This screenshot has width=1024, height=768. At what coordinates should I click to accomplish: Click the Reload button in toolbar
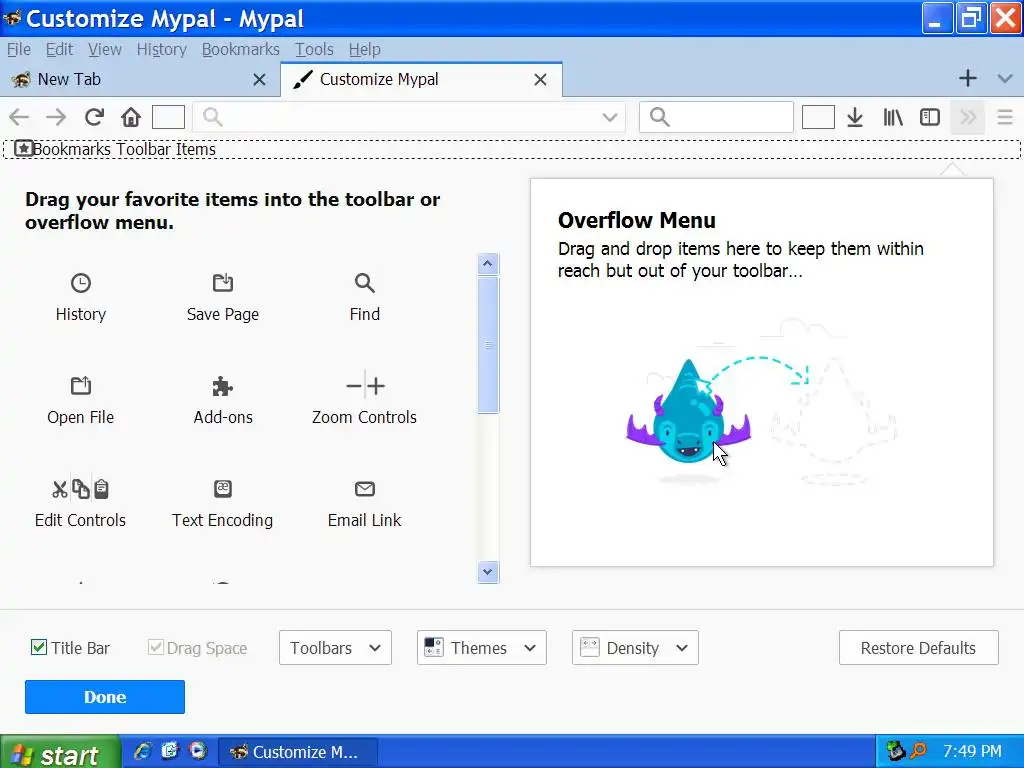pyautogui.click(x=94, y=118)
